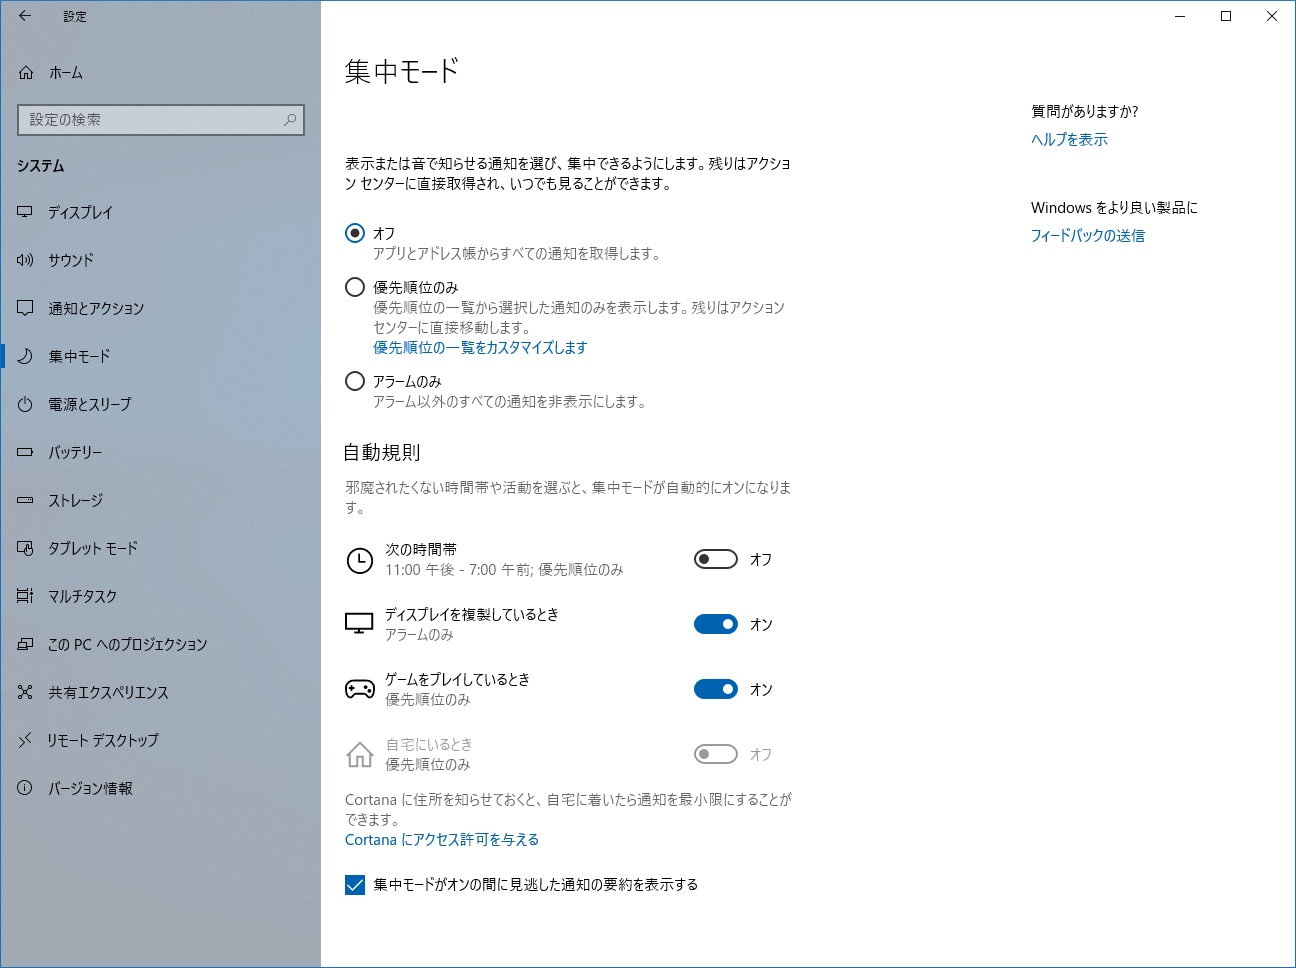Screen dimensions: 1296x968
Task: Click the home icon beside ホーム
Action: coord(26,73)
